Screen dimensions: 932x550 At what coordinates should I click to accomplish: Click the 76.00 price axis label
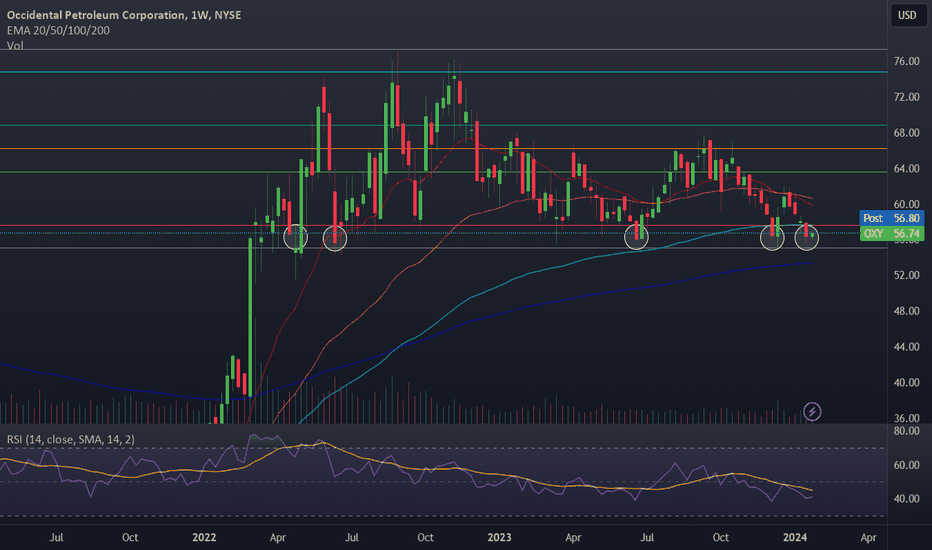(x=906, y=61)
